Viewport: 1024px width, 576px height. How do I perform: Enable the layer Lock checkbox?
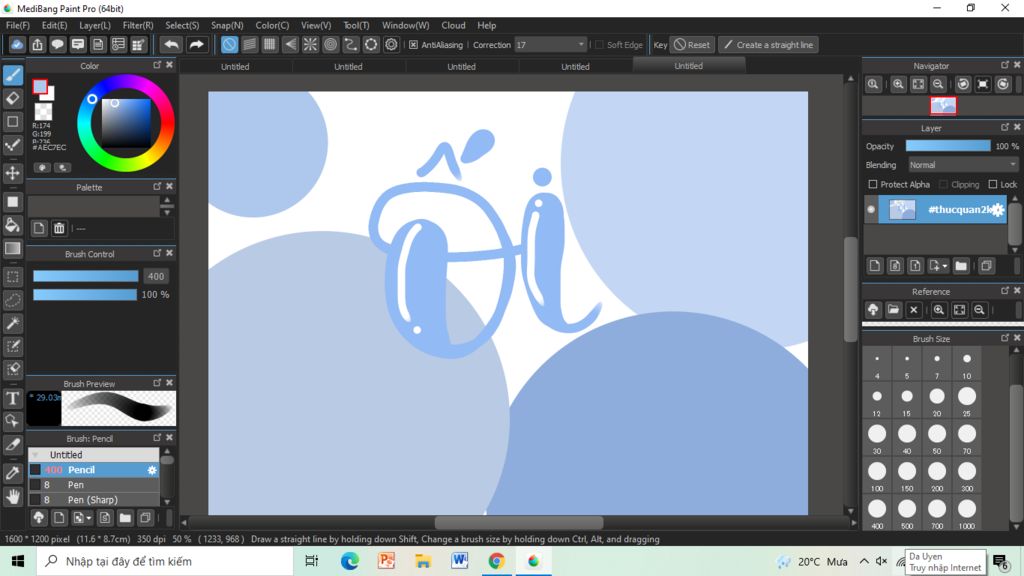click(993, 185)
